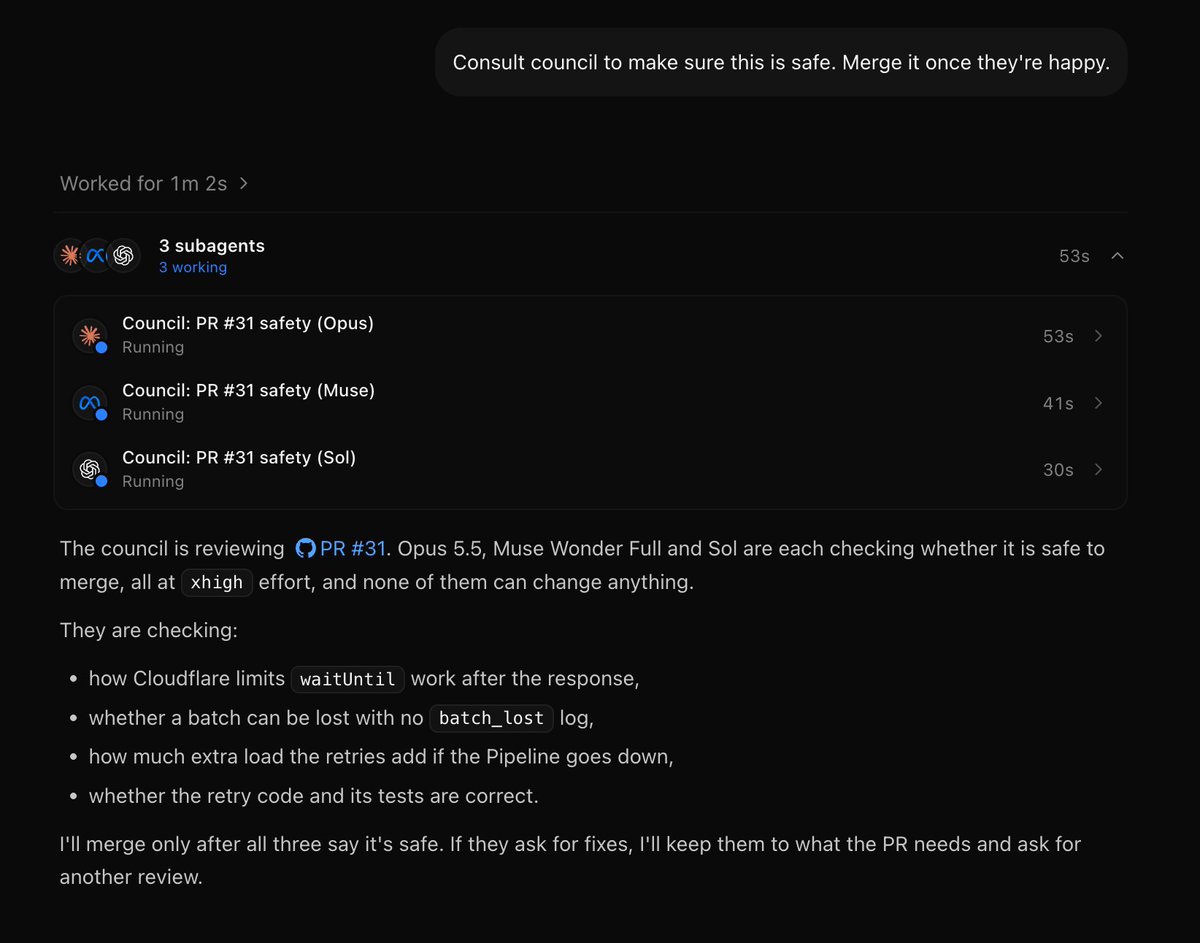Click the GitHub icon before PR #31
Image resolution: width=1200 pixels, height=943 pixels.
click(305, 549)
